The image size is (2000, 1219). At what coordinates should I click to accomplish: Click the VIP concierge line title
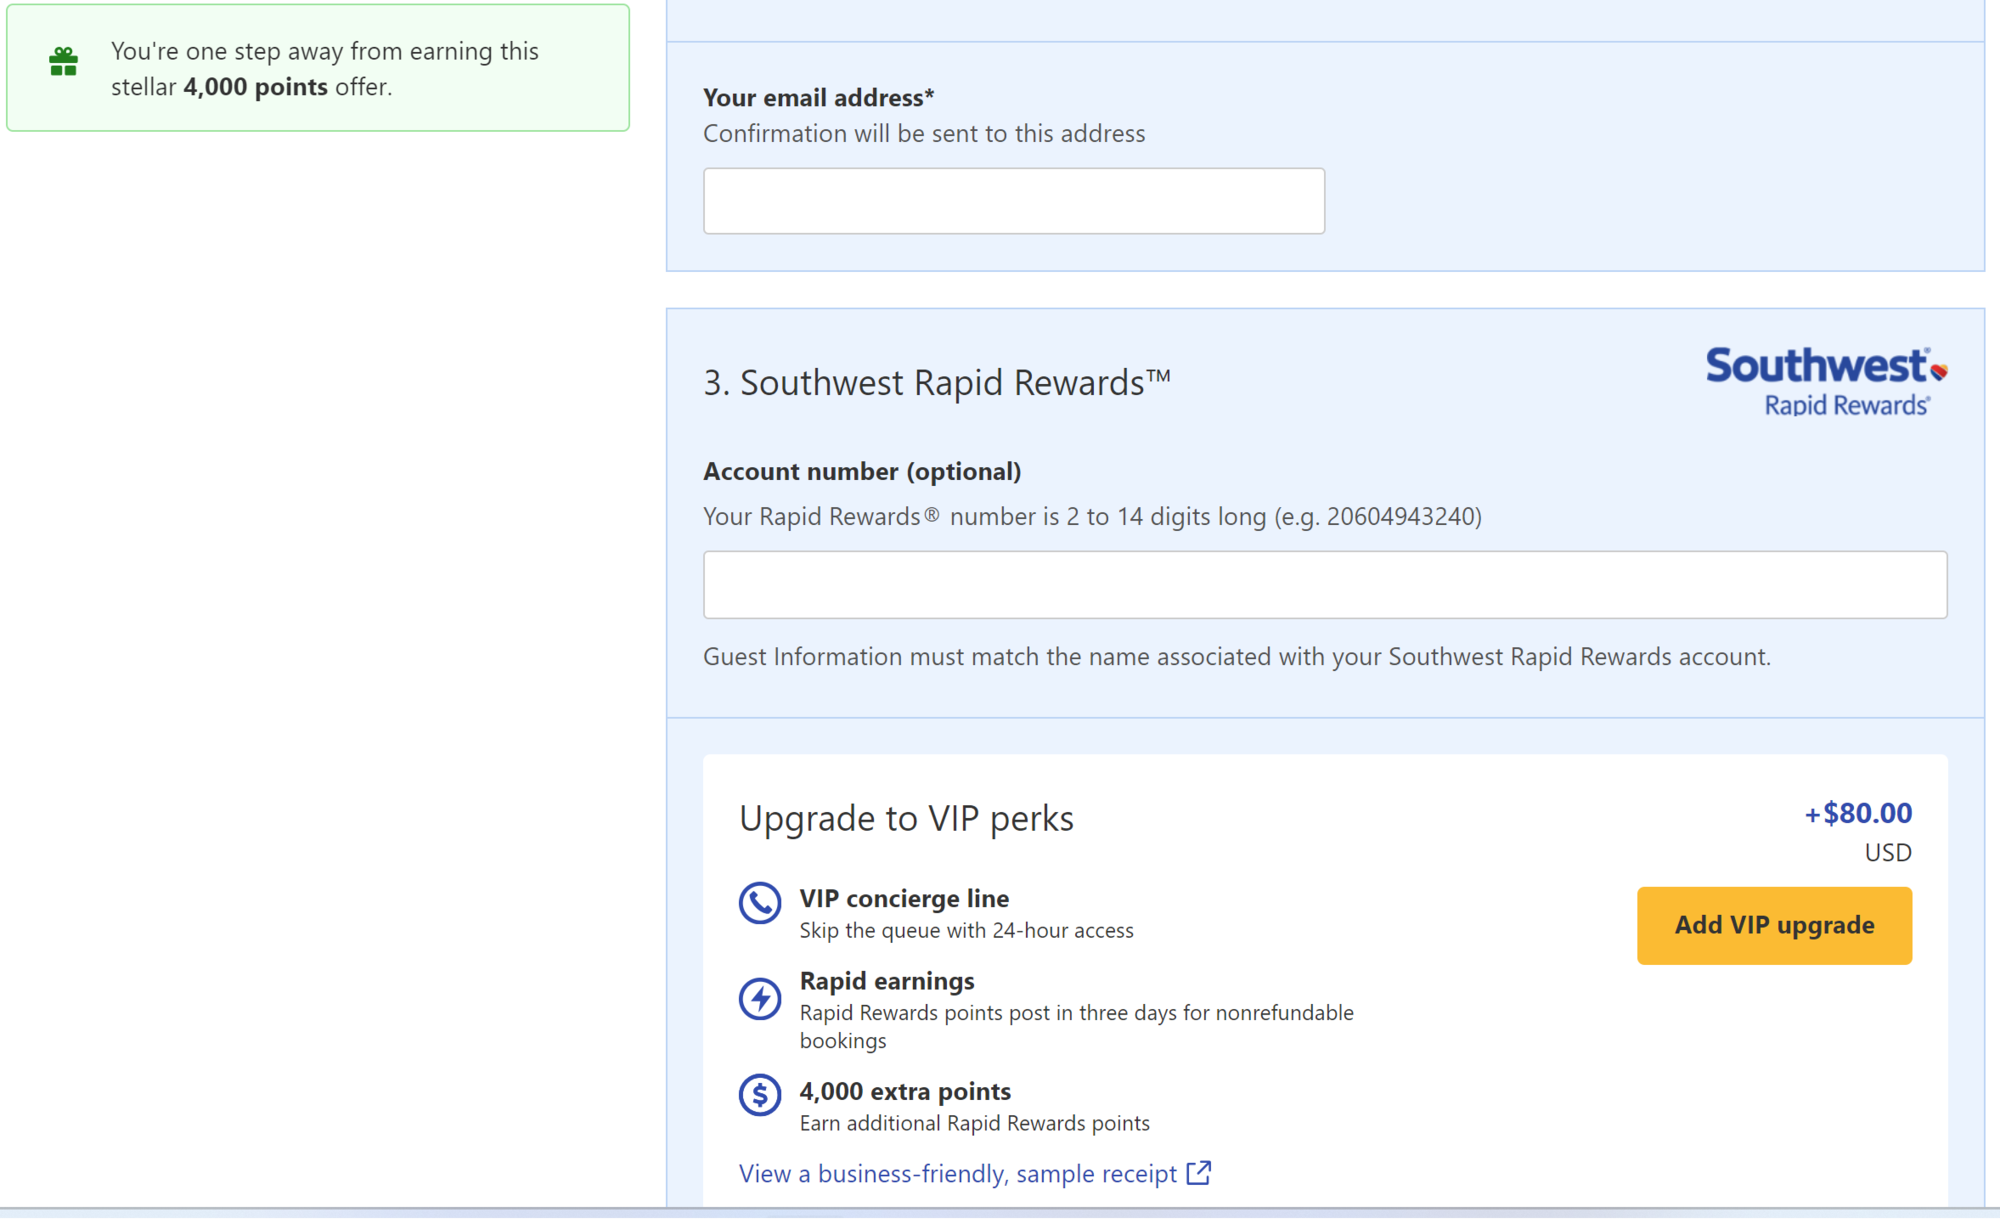(x=904, y=898)
